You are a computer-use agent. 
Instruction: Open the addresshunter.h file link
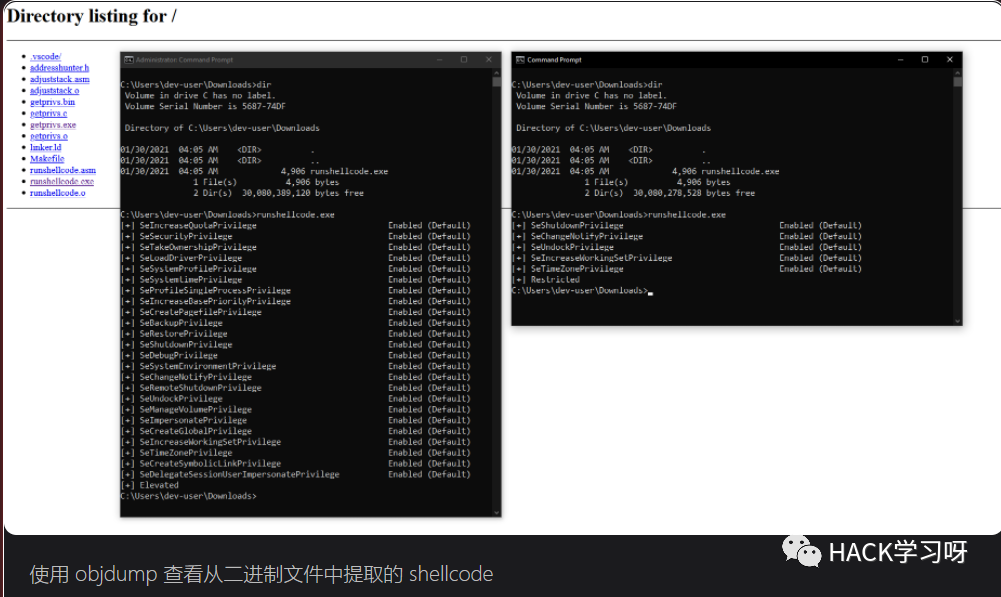pyautogui.click(x=59, y=68)
